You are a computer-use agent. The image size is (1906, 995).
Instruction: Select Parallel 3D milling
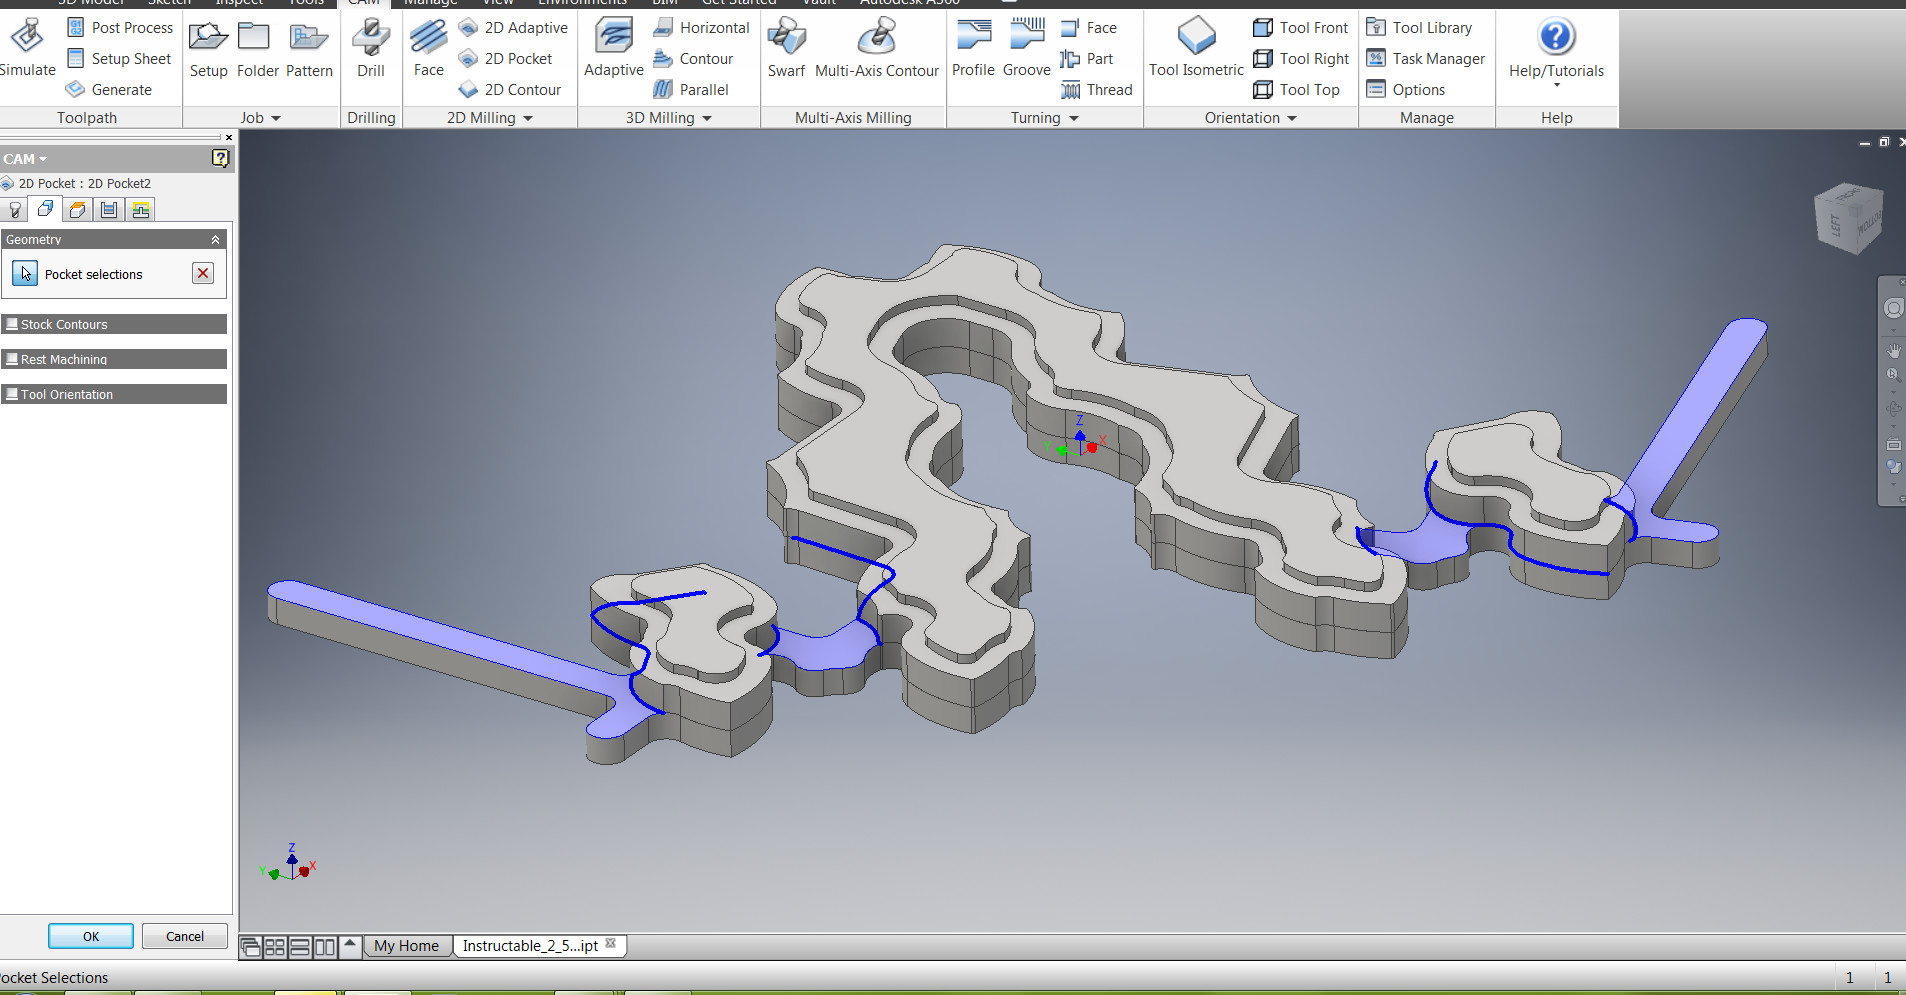[691, 90]
